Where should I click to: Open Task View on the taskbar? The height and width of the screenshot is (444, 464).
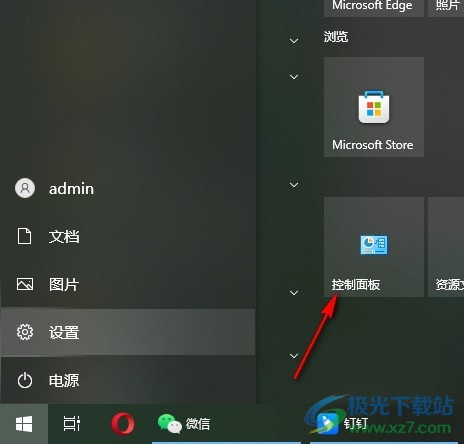(72, 424)
